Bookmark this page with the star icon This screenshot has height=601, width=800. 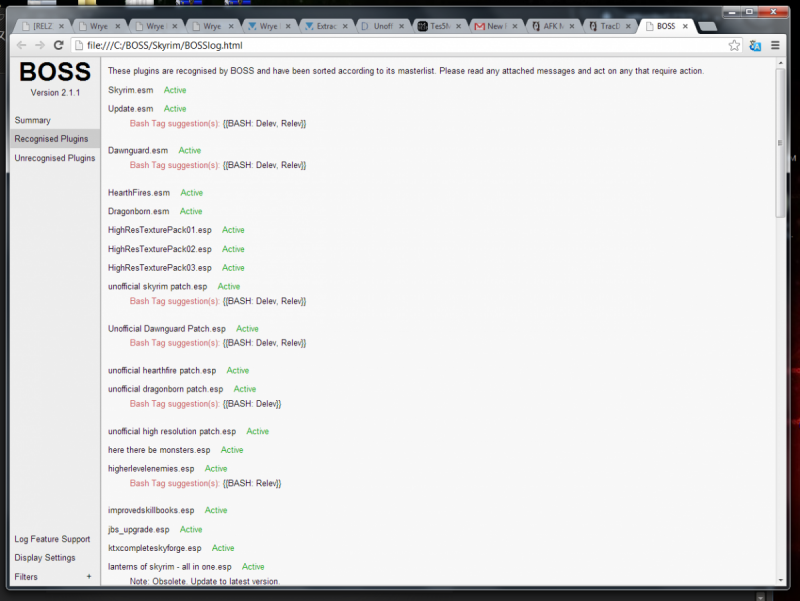[734, 45]
